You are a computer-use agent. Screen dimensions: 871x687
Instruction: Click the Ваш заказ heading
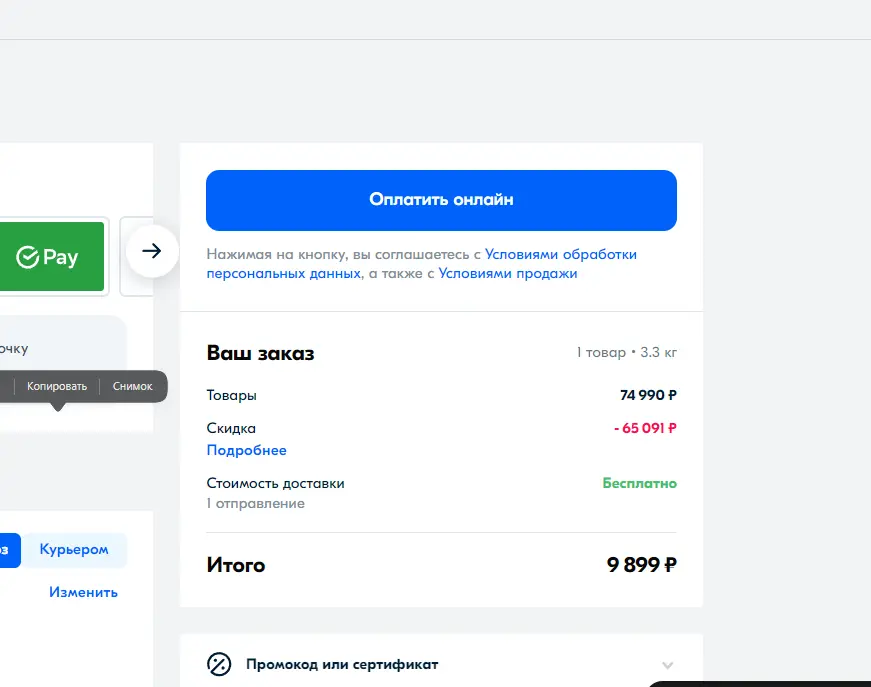(x=261, y=353)
